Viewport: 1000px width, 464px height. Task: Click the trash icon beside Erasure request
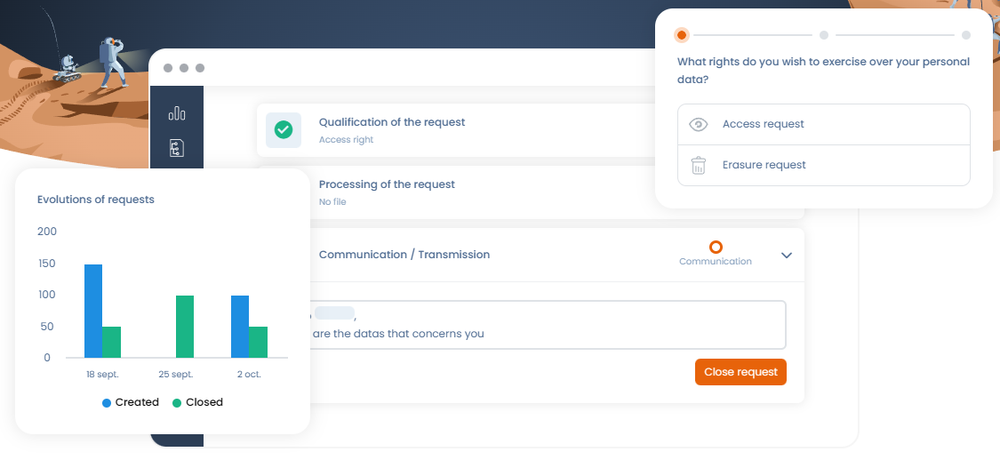[699, 165]
